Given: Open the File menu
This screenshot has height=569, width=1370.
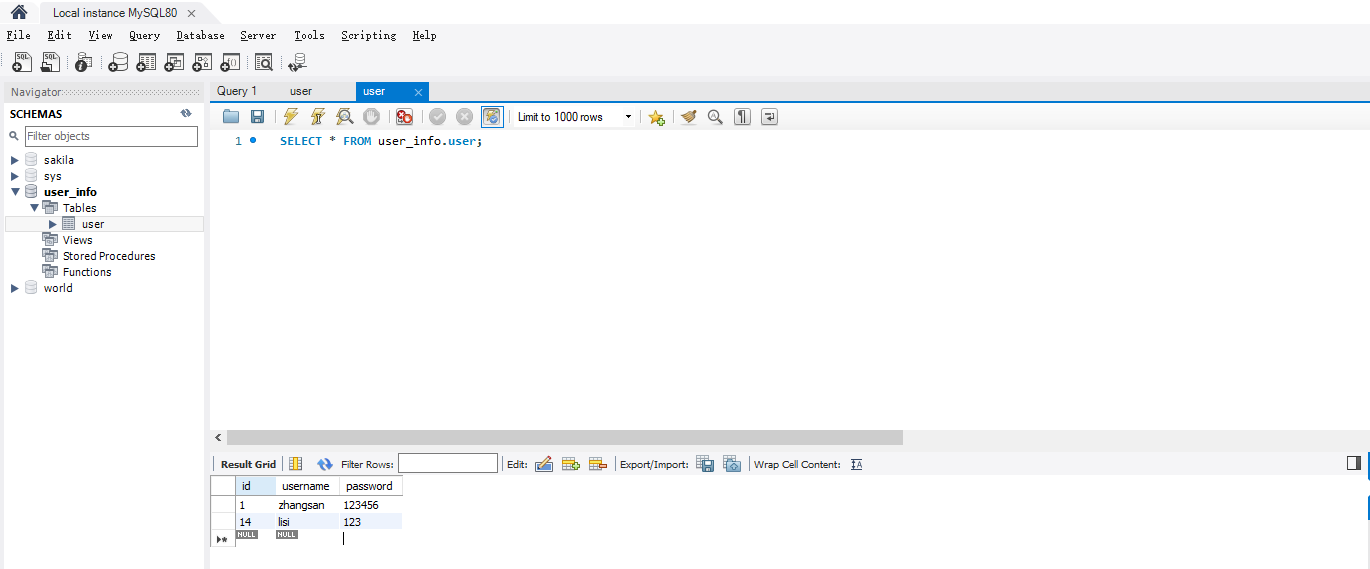Looking at the screenshot, I should coord(18,35).
